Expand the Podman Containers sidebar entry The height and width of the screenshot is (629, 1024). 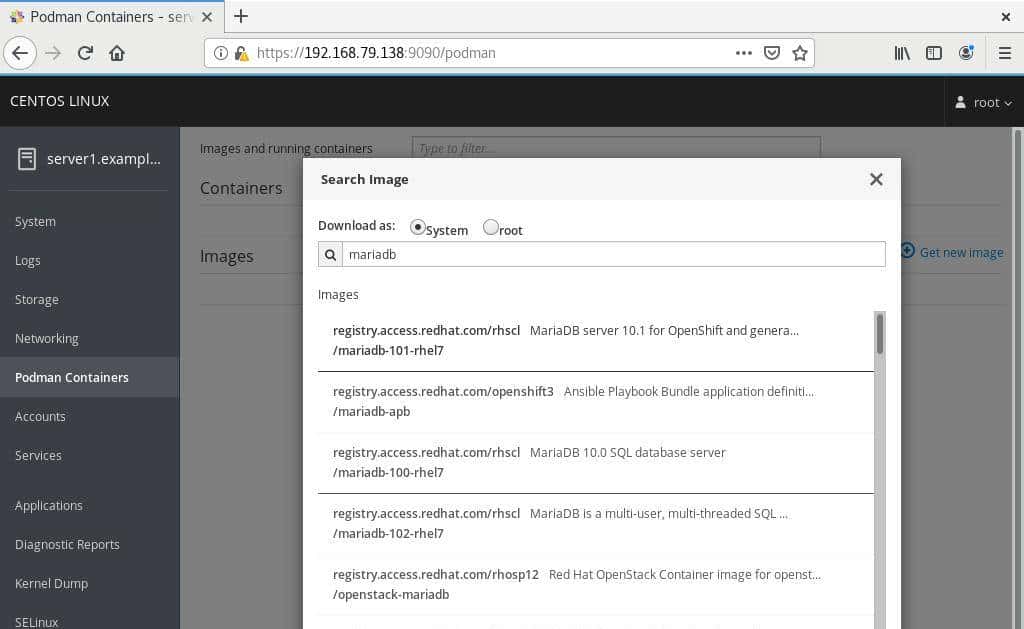tap(71, 377)
